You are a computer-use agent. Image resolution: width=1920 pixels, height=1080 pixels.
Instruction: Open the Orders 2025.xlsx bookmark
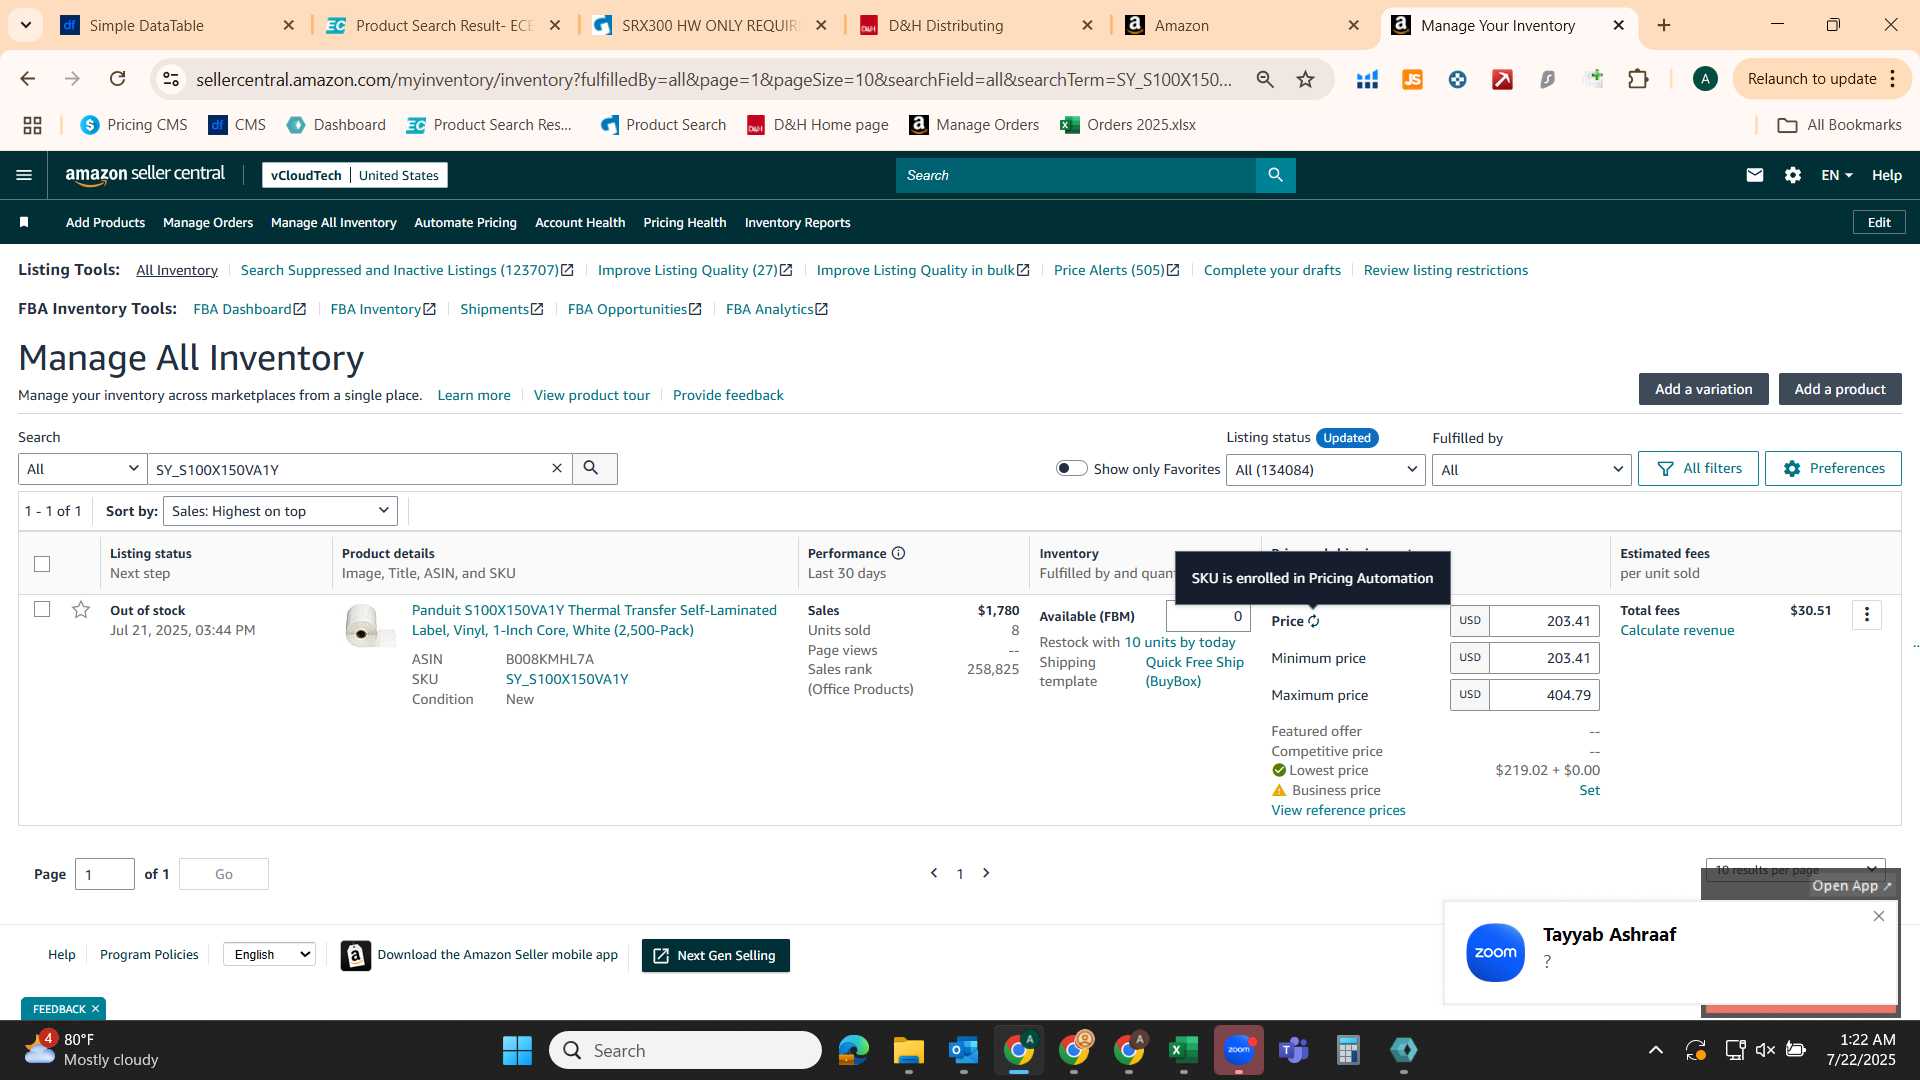point(1128,125)
